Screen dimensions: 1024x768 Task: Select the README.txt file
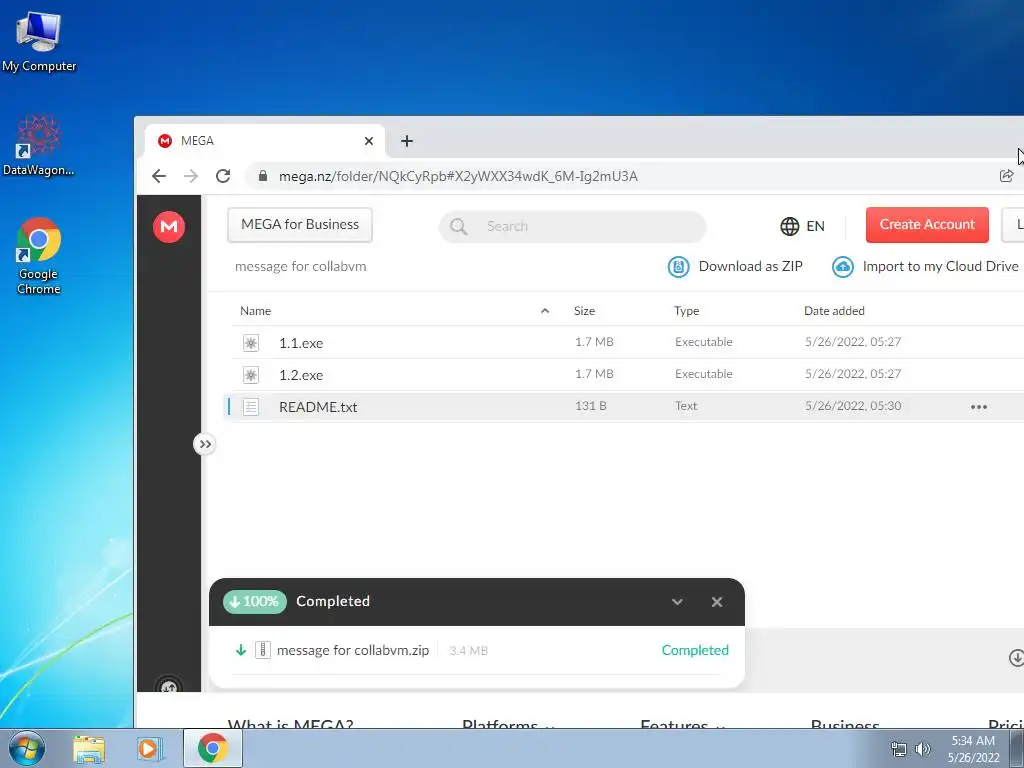pos(624,406)
